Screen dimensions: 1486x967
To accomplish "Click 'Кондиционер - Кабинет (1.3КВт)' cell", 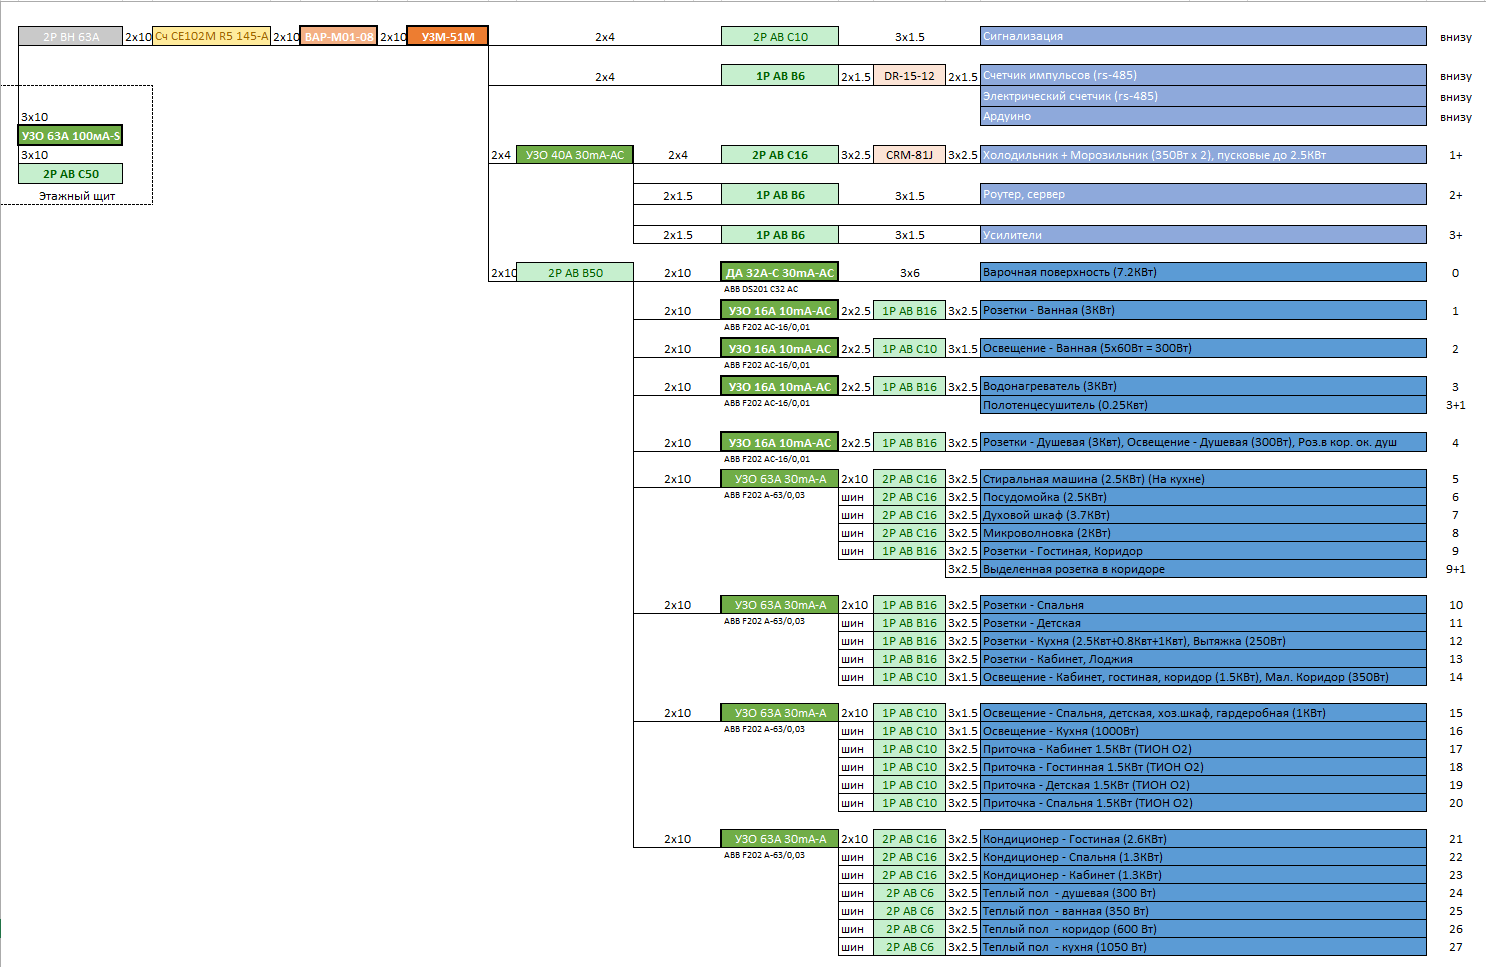I will click(1204, 875).
